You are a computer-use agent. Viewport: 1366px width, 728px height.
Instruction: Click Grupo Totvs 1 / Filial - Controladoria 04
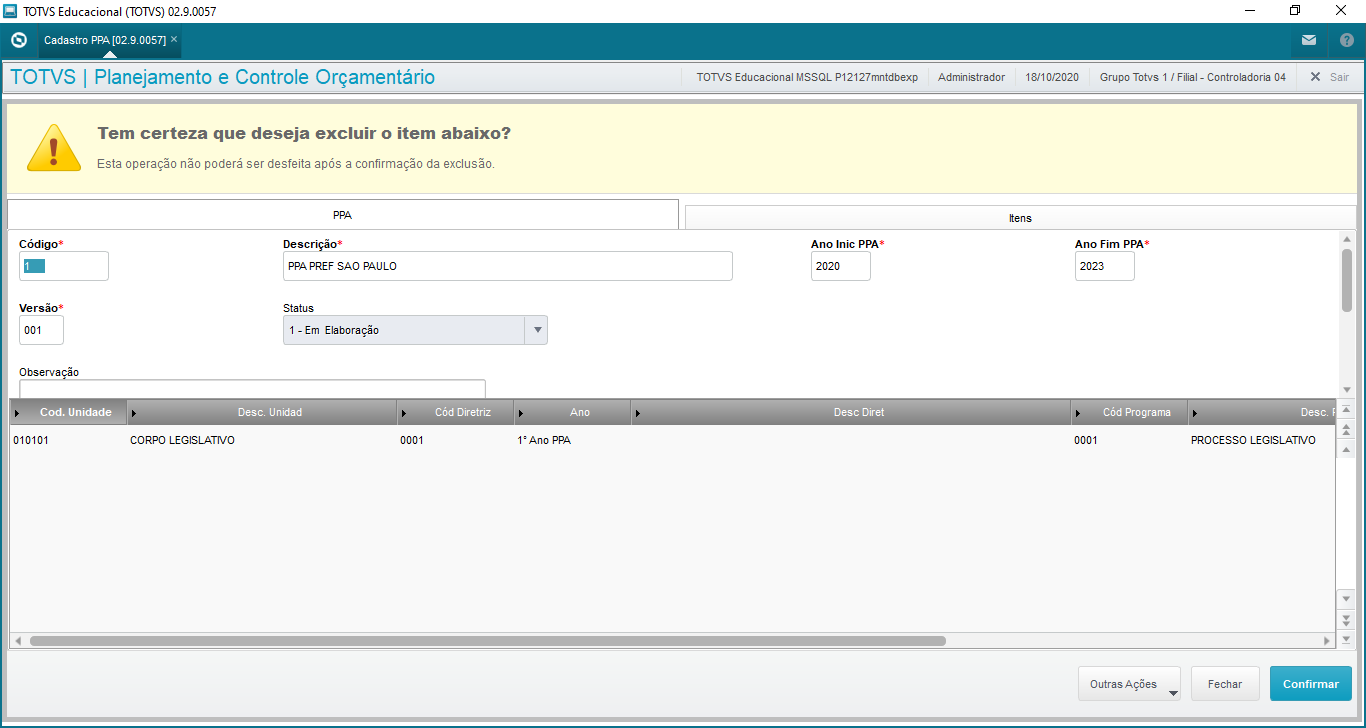pyautogui.click(x=1193, y=77)
